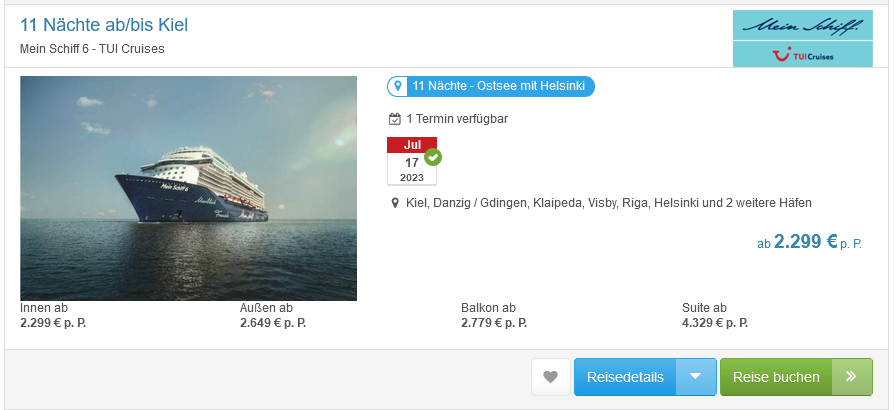Select Balkon ab 2.779 € cabin price
Viewport: 895px width, 410px height.
(x=494, y=315)
